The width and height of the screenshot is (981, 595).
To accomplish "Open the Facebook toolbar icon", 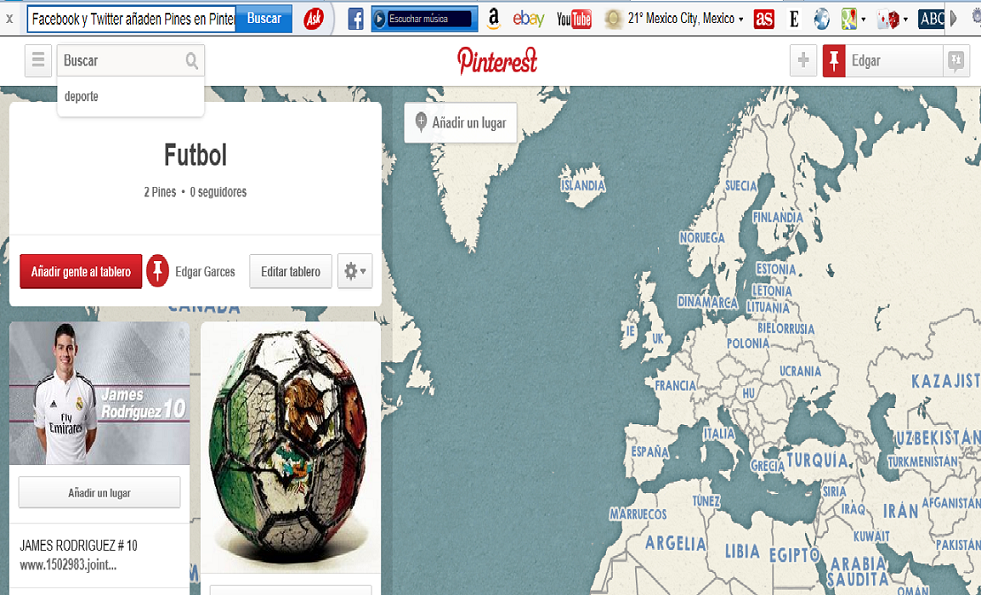I will coord(355,19).
